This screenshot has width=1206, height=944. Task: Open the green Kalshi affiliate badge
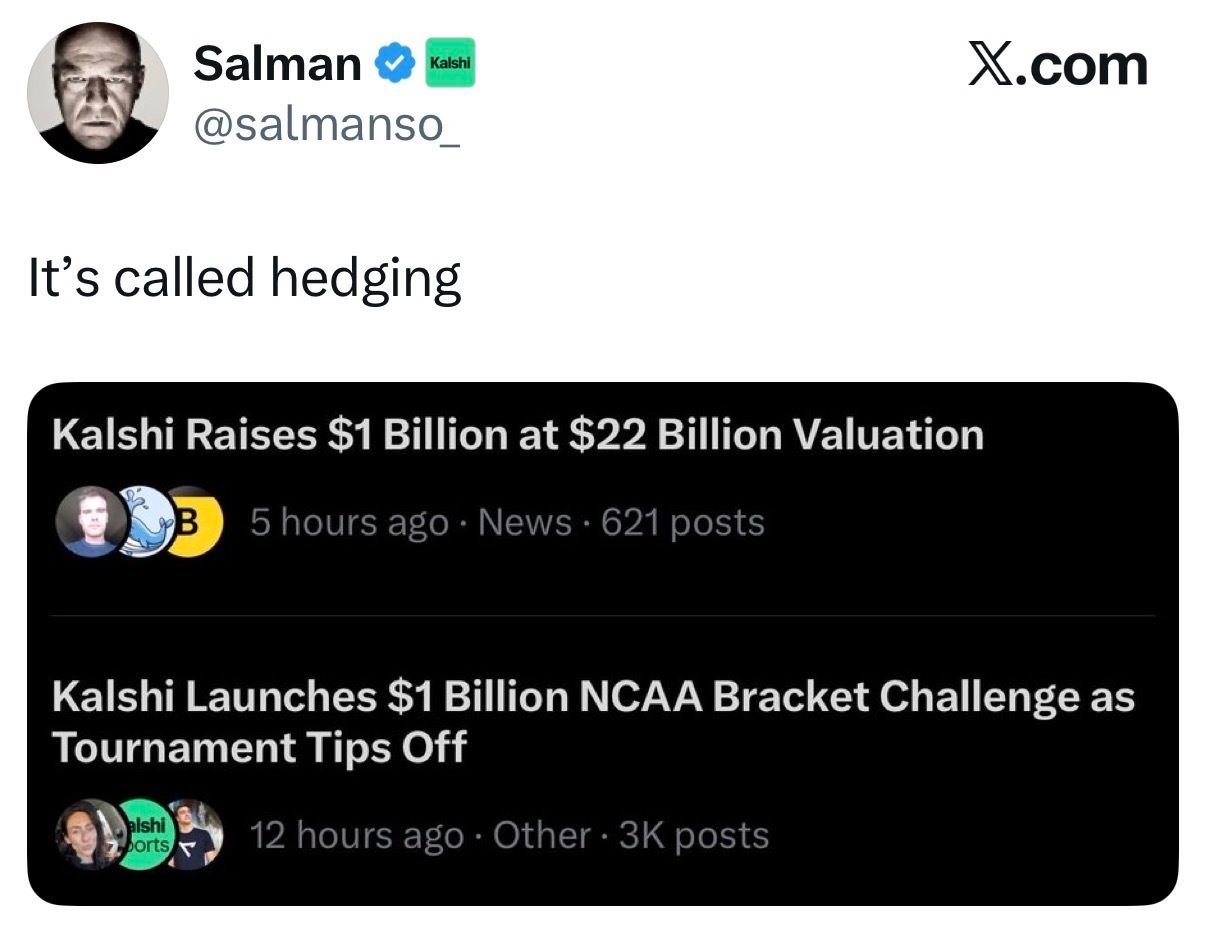[450, 64]
